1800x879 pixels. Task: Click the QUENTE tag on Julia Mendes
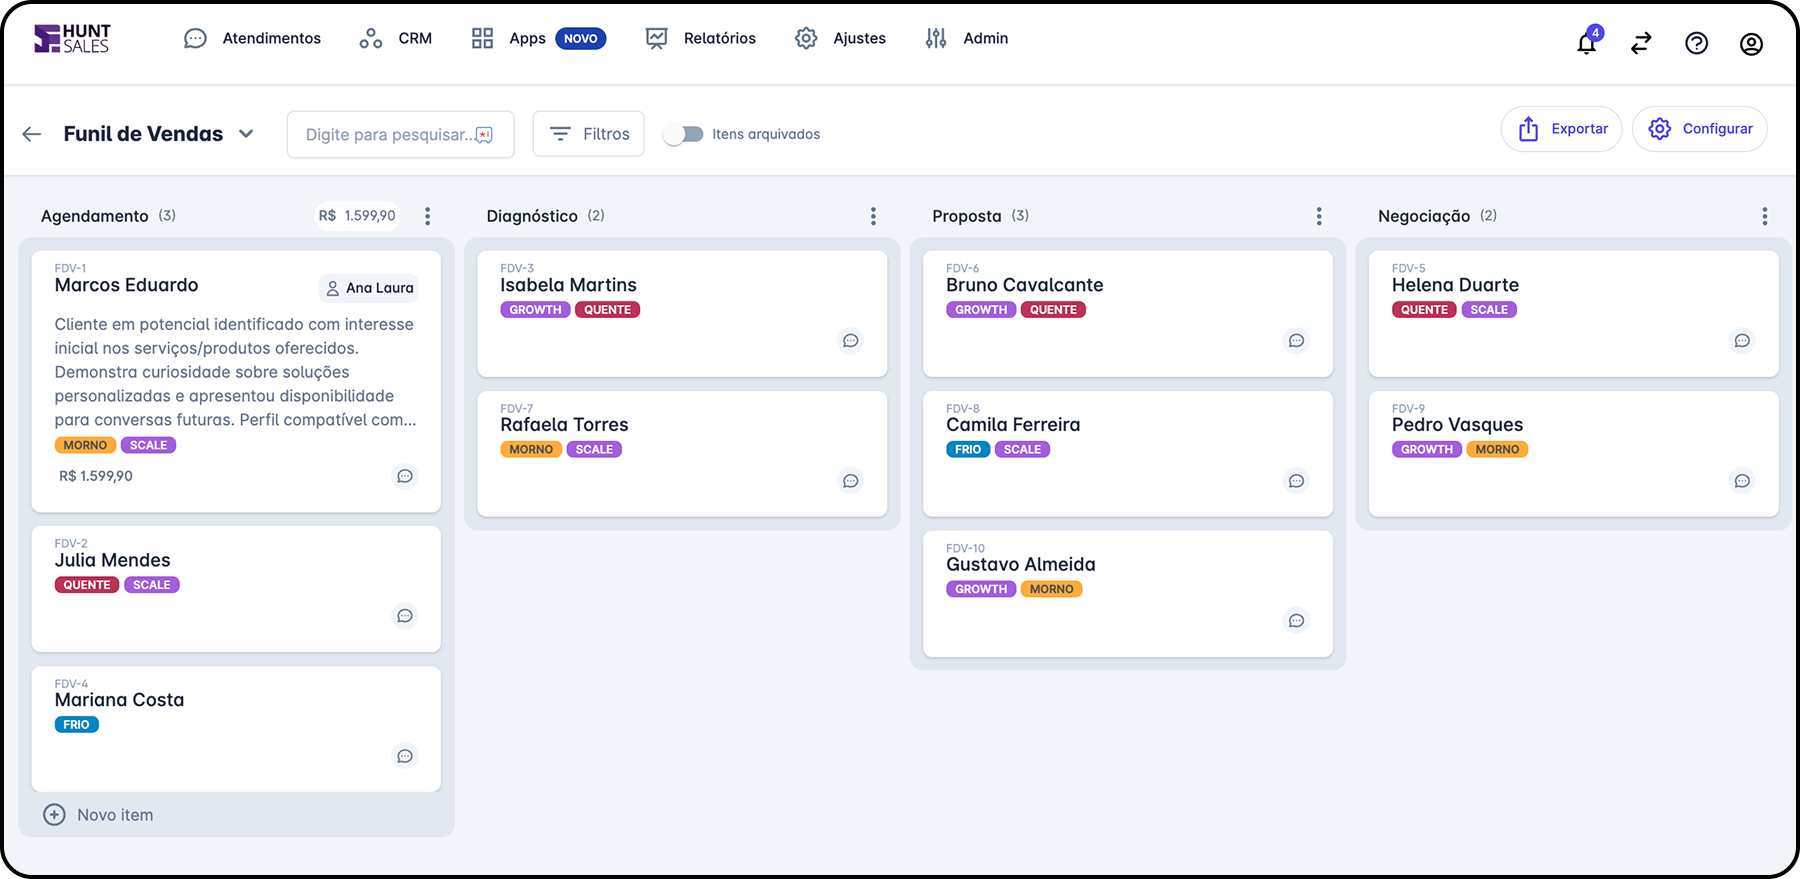(87, 585)
